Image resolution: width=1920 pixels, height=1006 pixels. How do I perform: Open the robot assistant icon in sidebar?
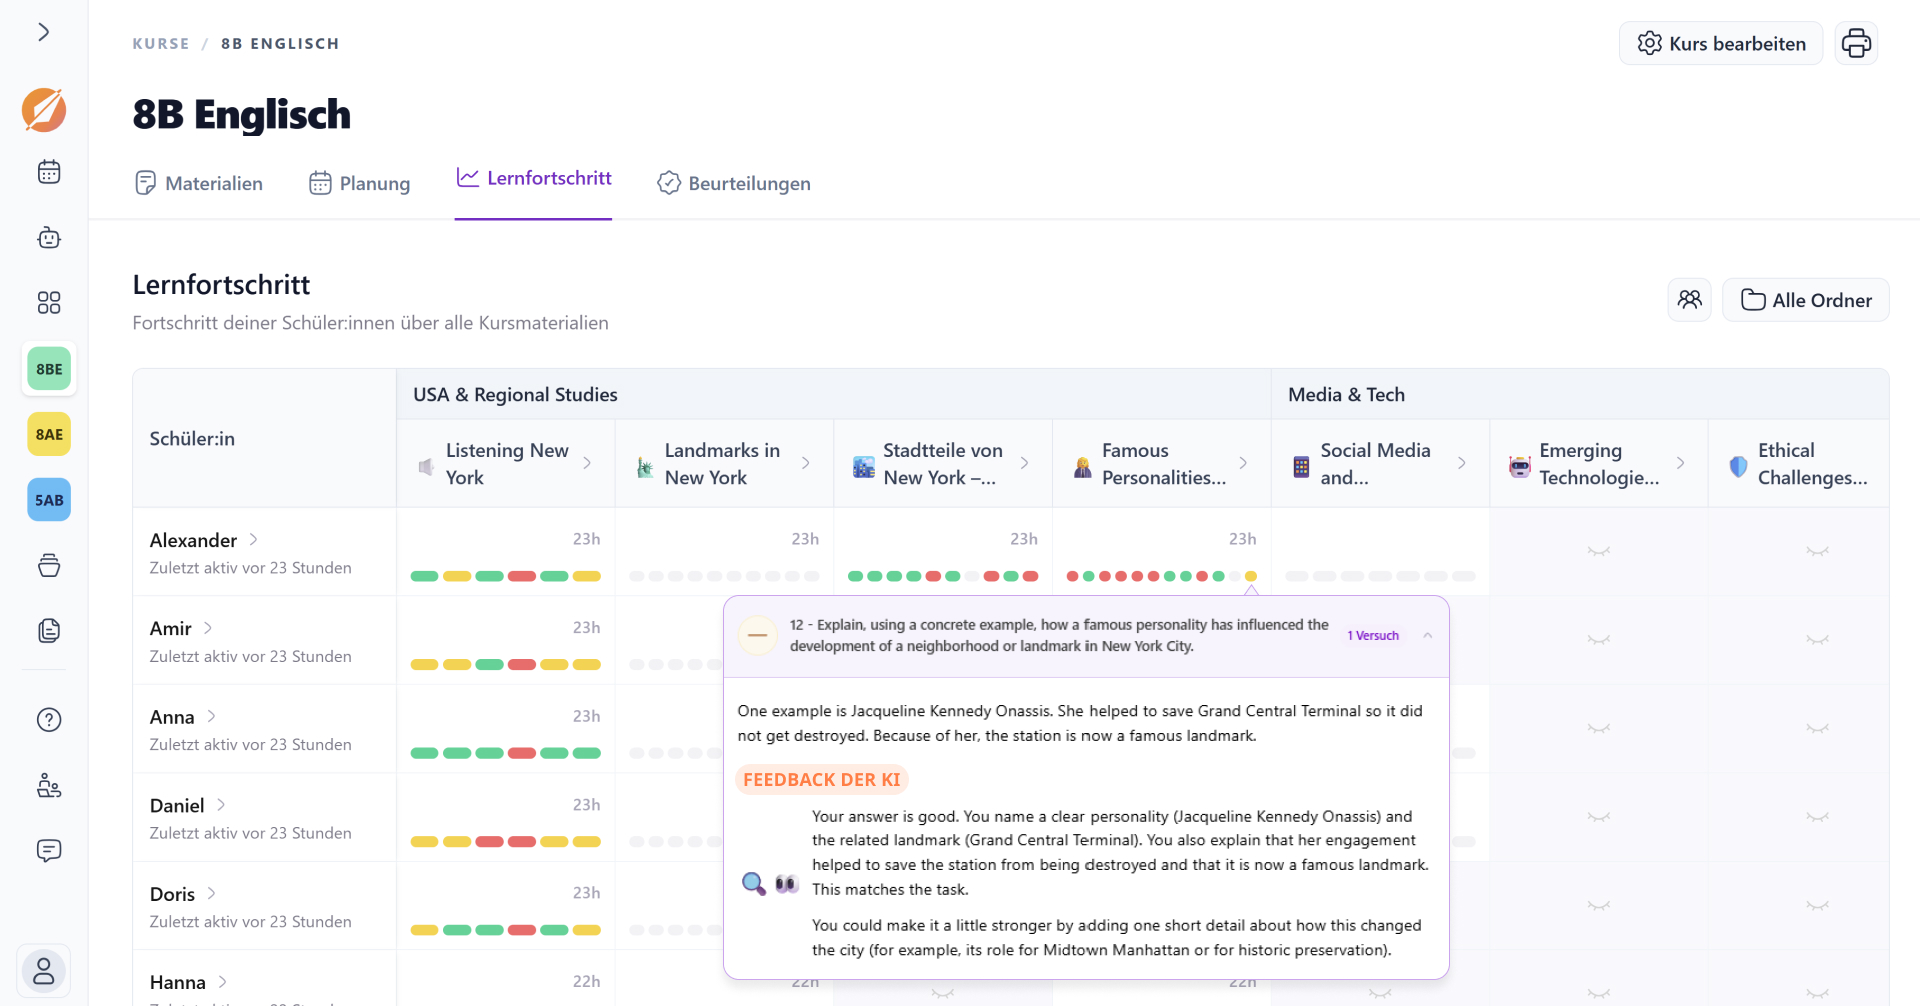(48, 238)
